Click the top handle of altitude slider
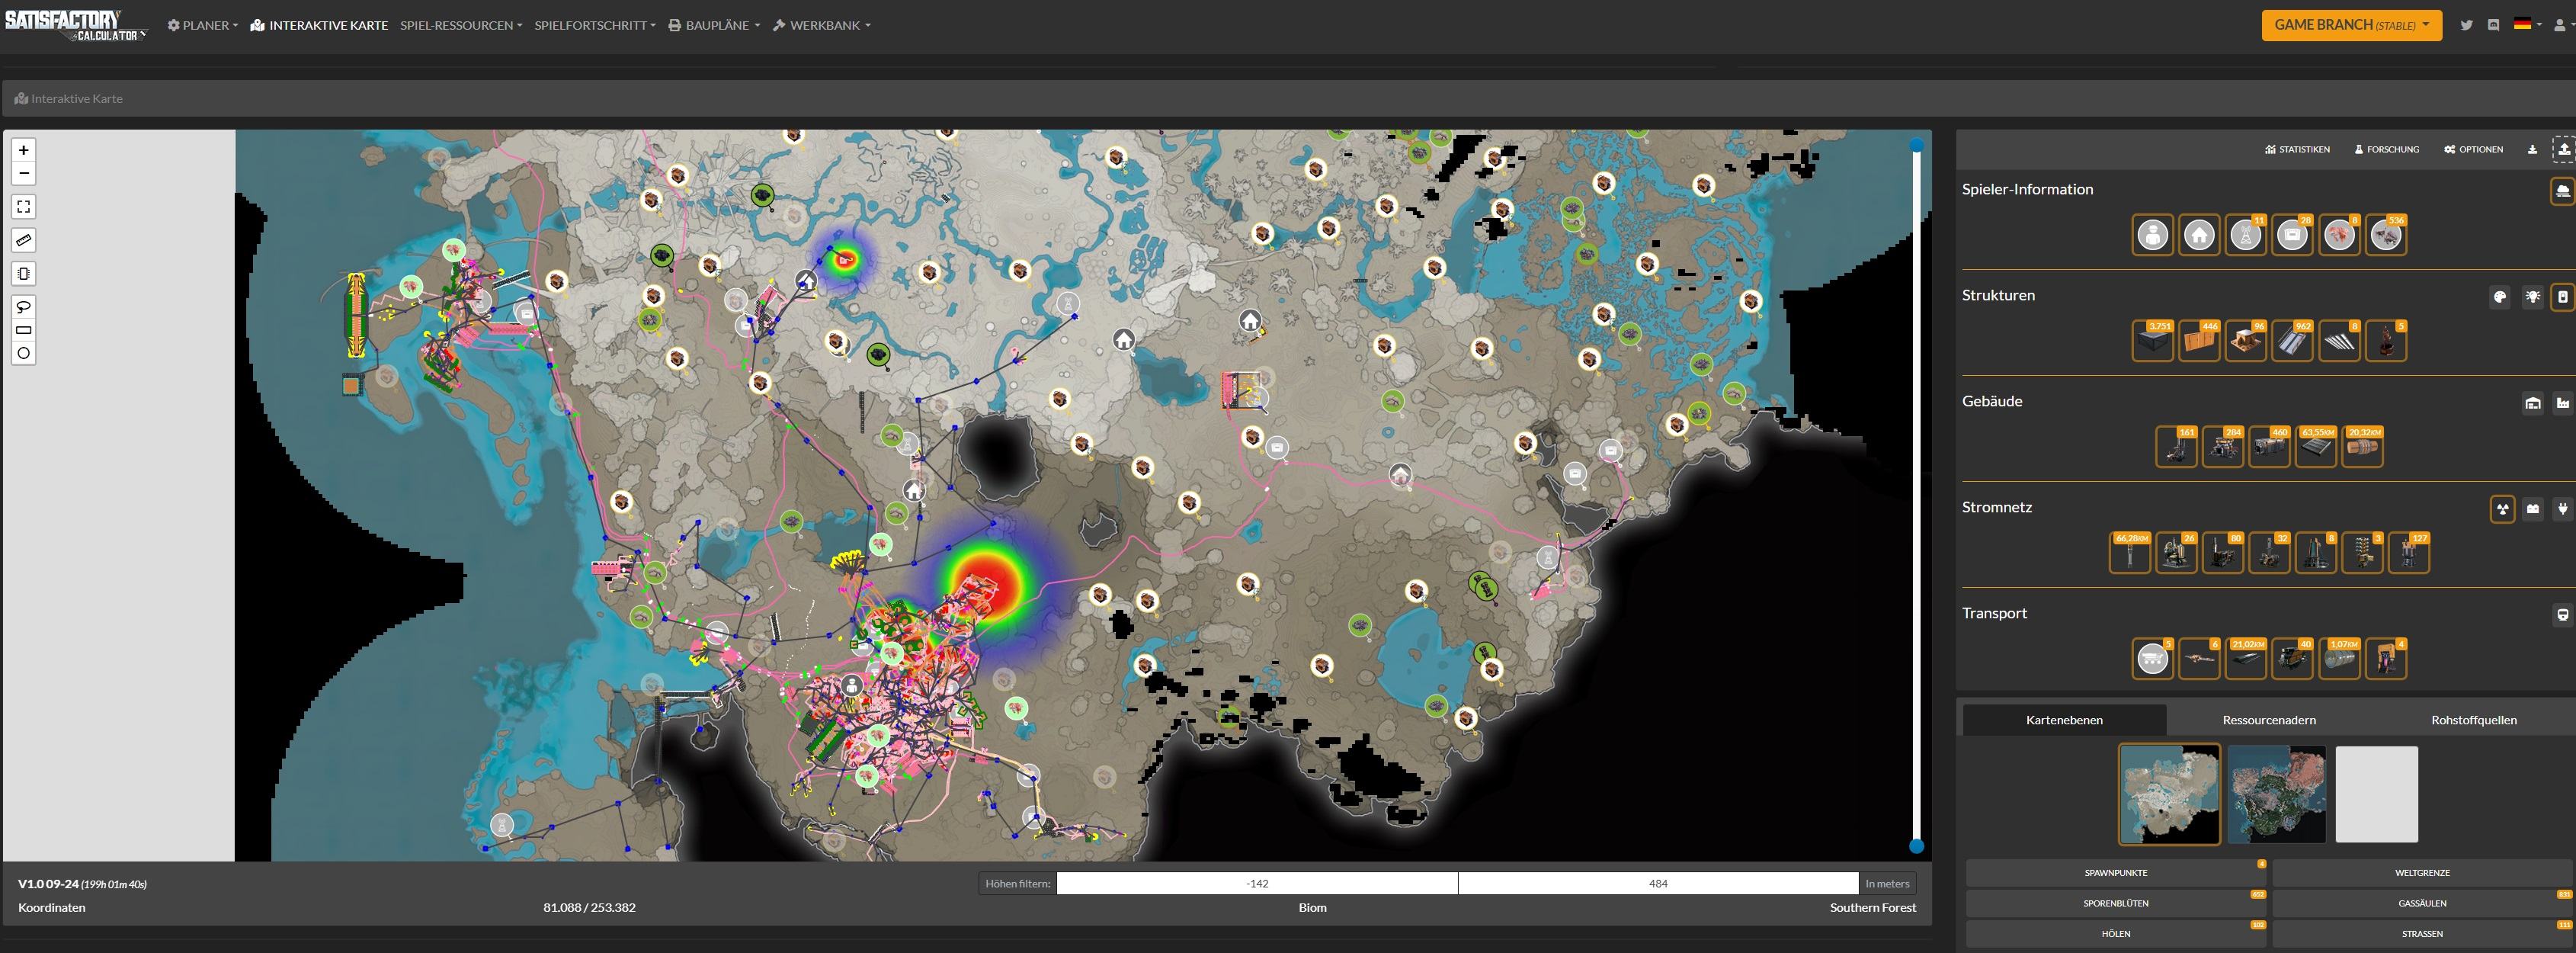Screen dimensions: 2576x953 pos(1916,145)
